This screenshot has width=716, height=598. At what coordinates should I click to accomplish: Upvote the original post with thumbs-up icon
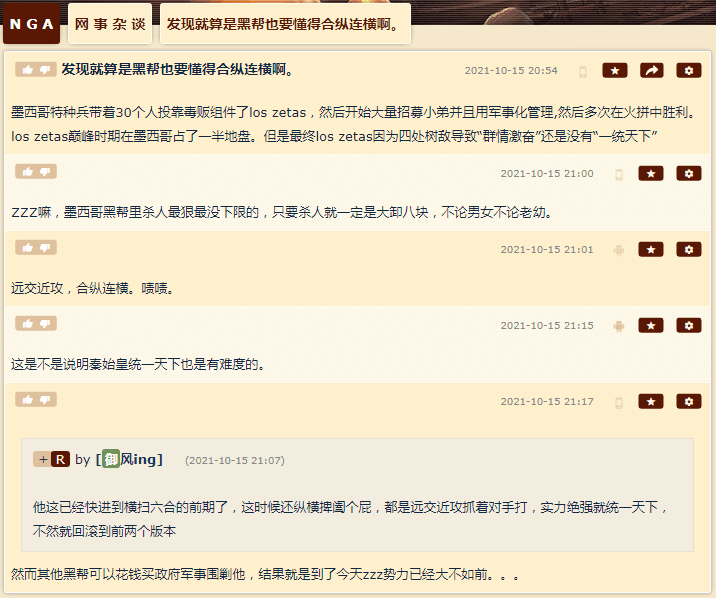click(x=28, y=69)
